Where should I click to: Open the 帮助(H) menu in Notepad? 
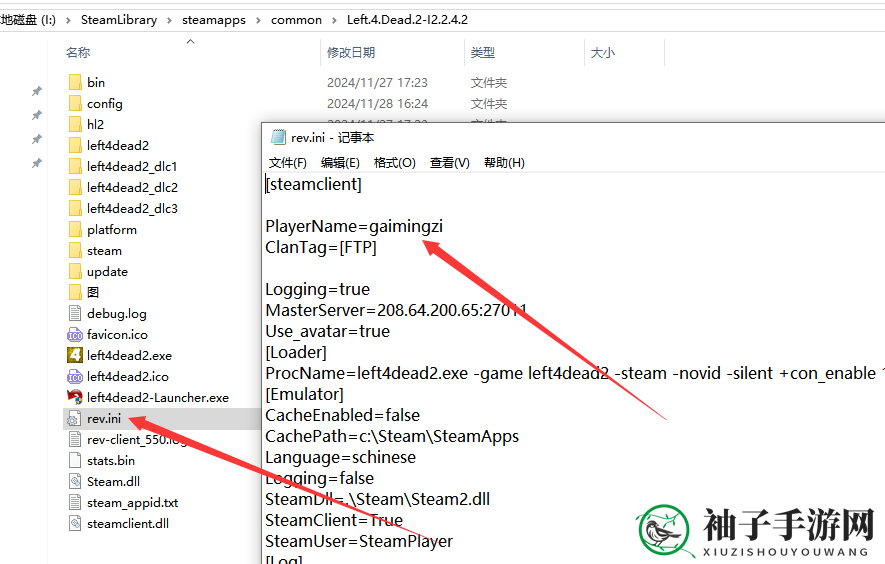click(x=505, y=163)
